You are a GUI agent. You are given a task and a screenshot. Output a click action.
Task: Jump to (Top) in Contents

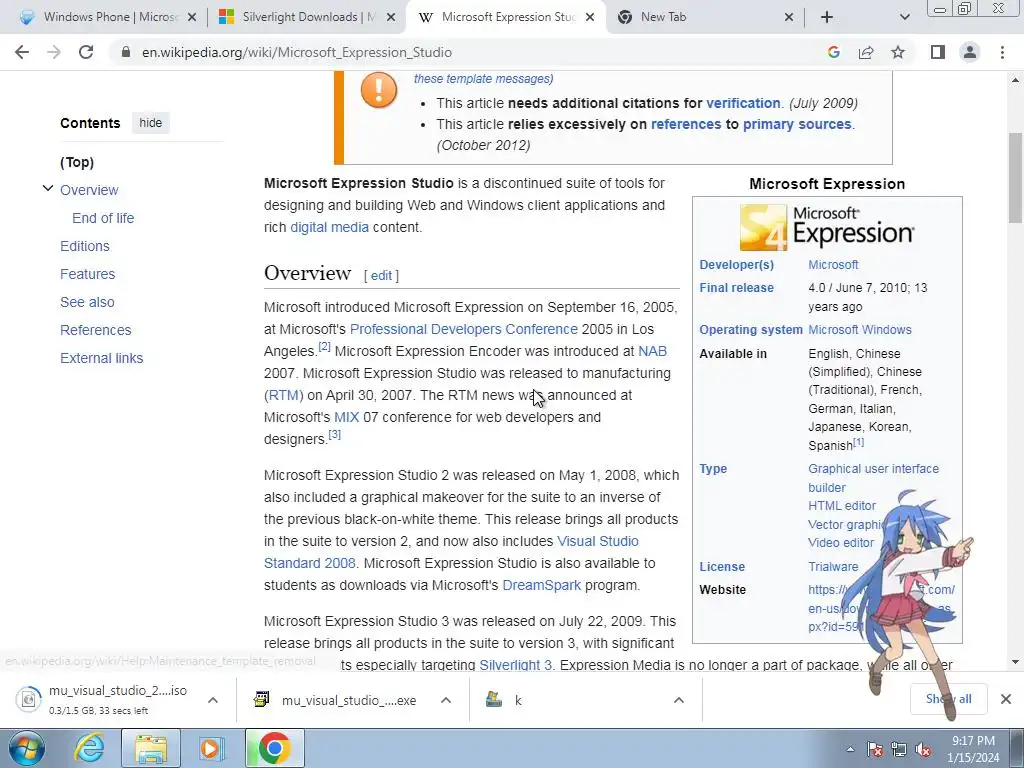[x=77, y=162]
